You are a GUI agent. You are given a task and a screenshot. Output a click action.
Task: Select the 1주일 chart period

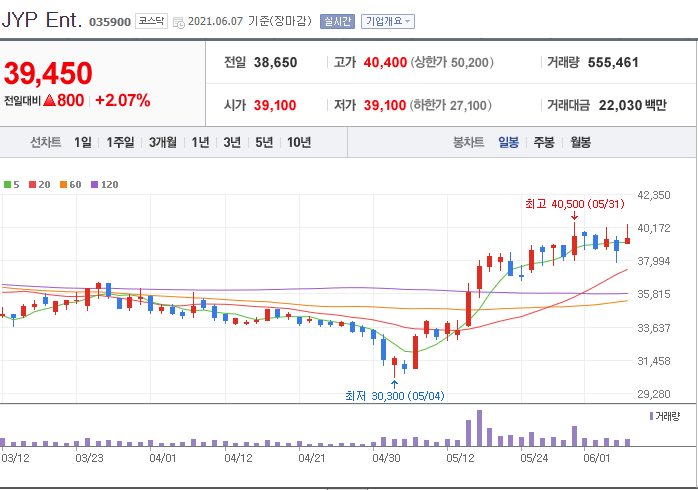pos(120,142)
